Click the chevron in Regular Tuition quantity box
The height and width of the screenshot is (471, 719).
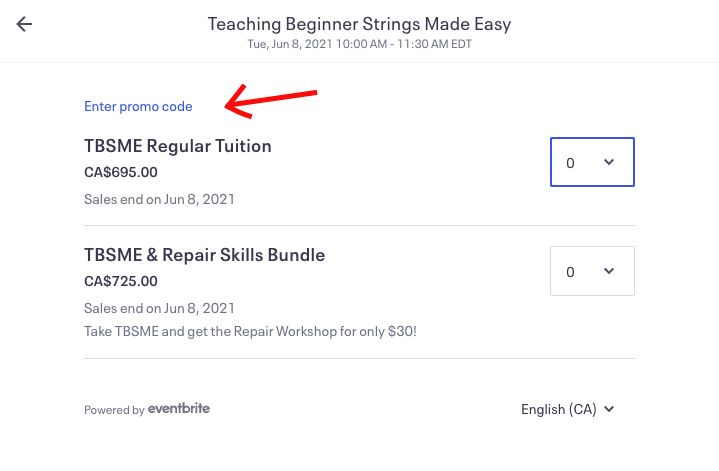609,162
